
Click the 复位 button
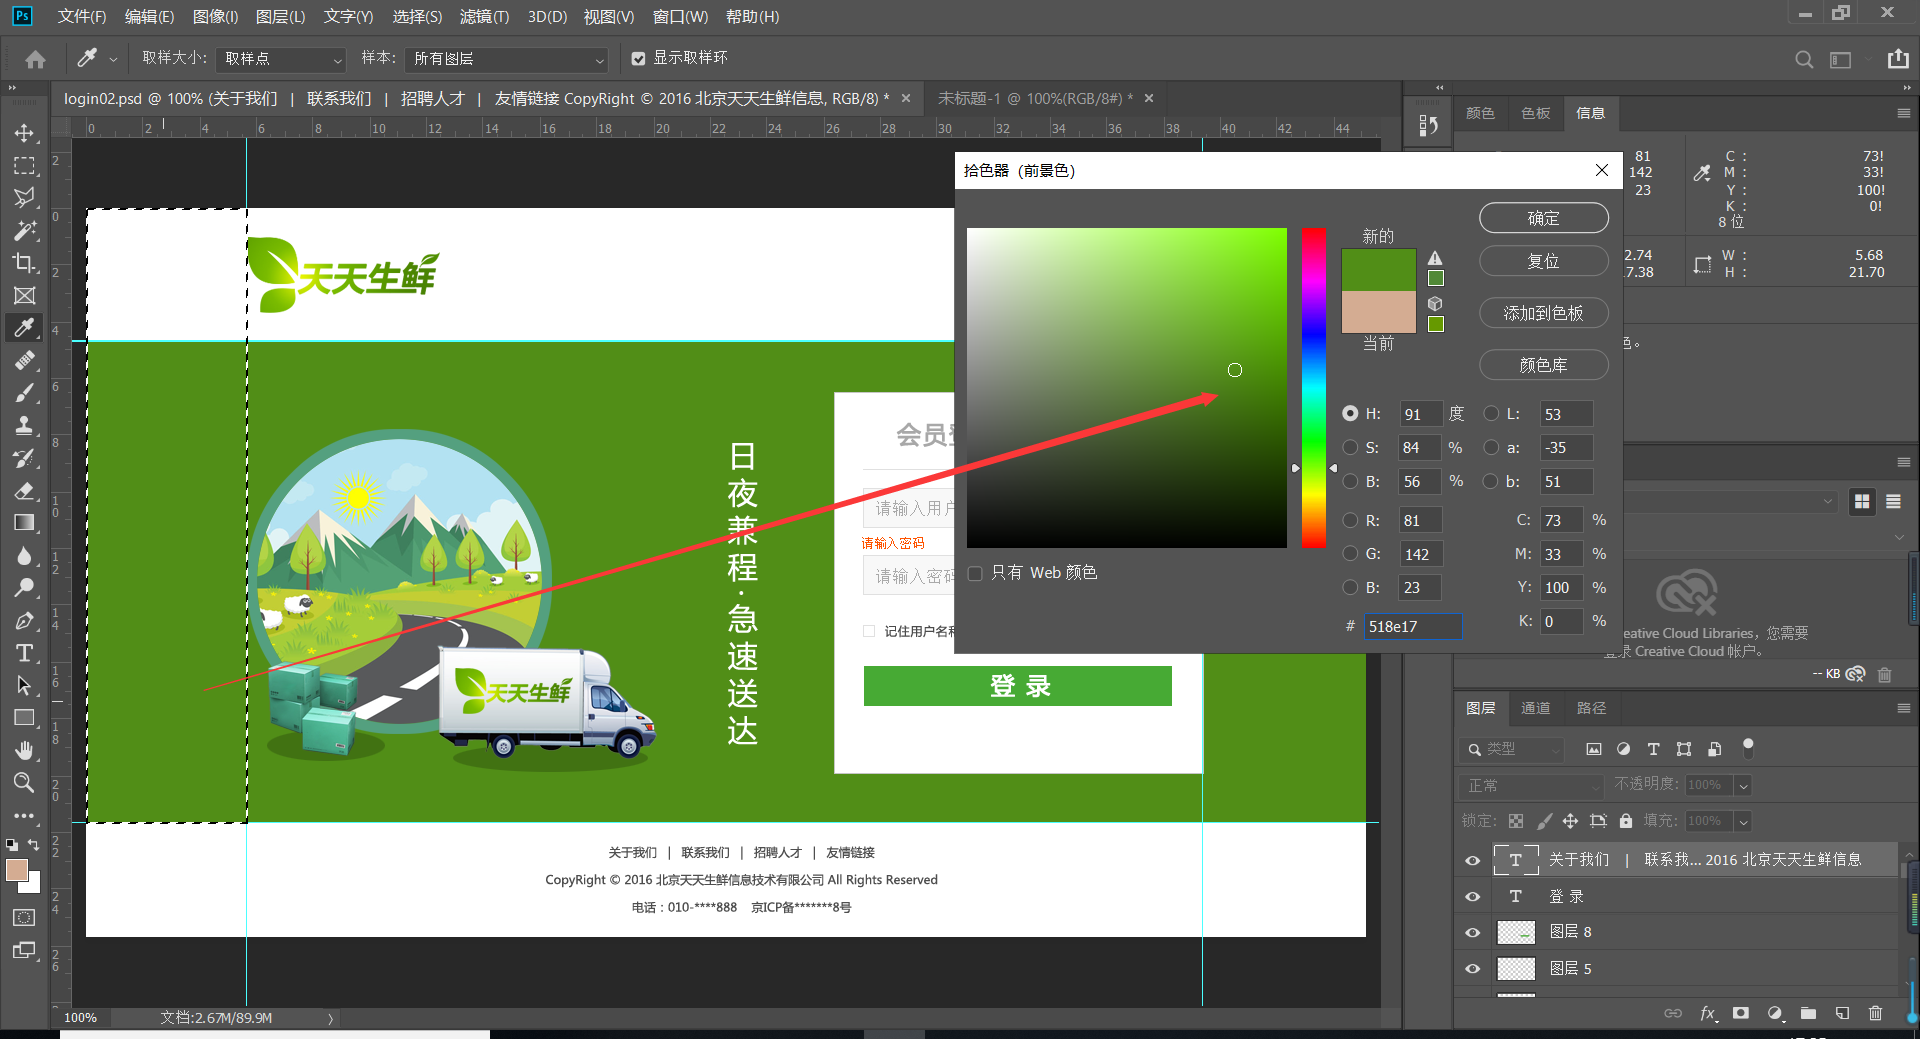(1543, 261)
